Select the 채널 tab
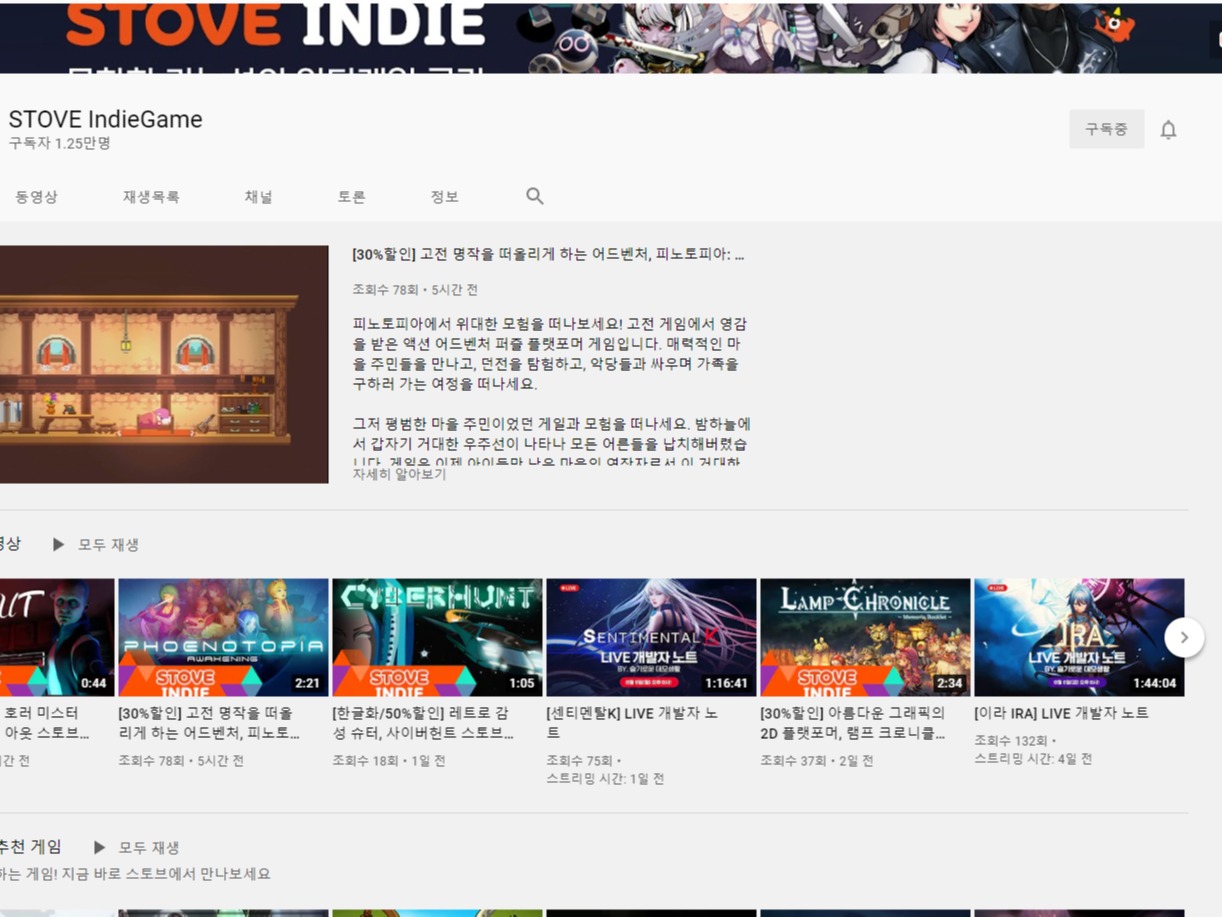 (x=258, y=196)
